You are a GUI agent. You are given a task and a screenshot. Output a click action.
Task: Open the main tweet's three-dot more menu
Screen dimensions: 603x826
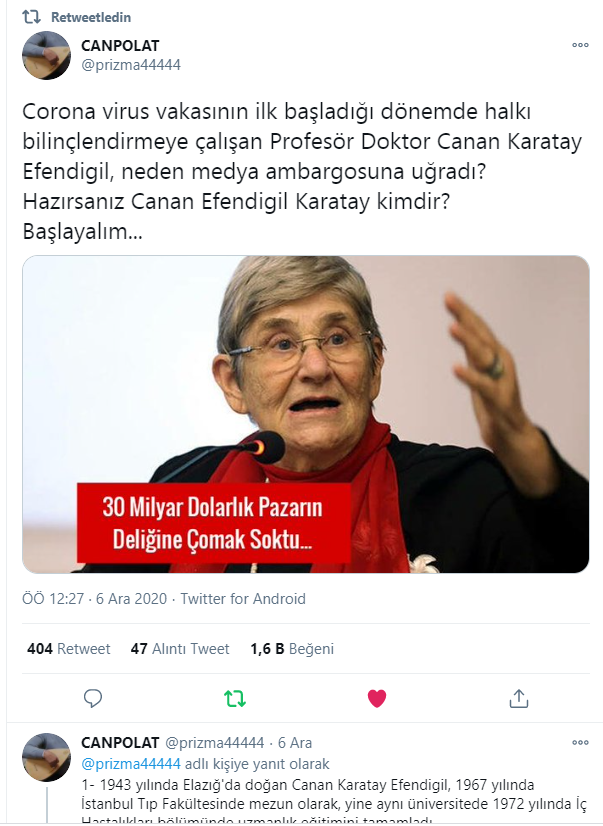[x=580, y=45]
